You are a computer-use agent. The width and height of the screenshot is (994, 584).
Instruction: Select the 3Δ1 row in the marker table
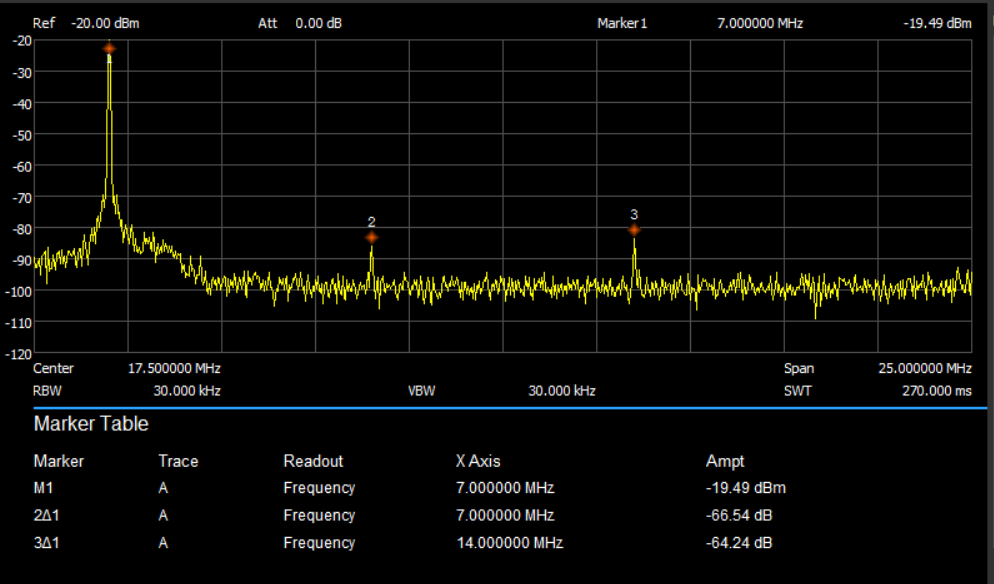[x=47, y=543]
